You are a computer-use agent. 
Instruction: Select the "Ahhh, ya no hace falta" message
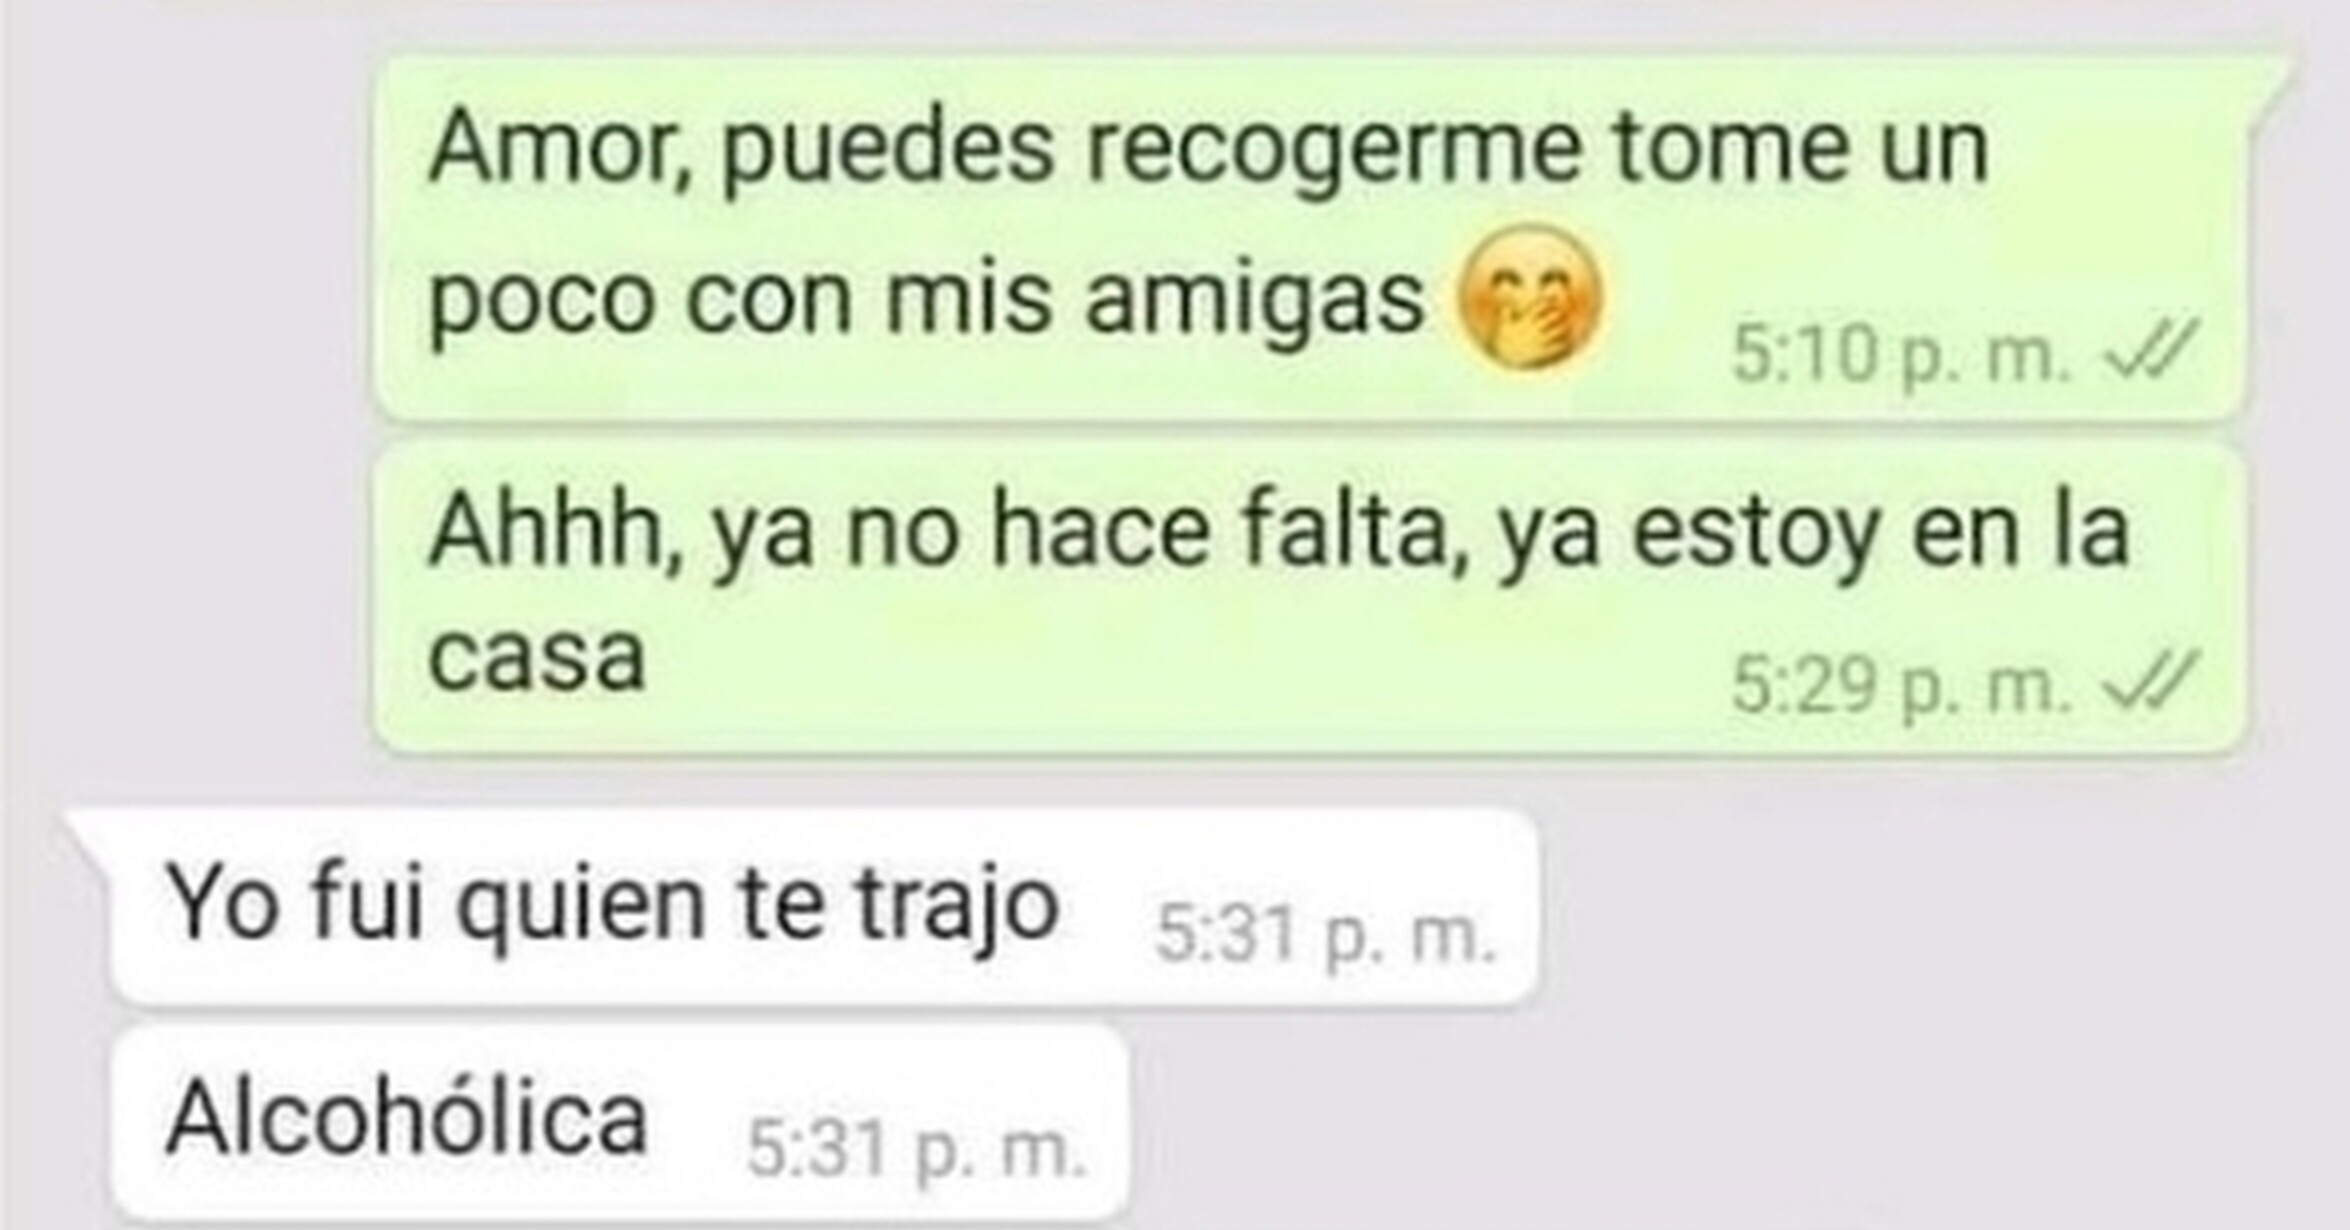pos(1310,598)
